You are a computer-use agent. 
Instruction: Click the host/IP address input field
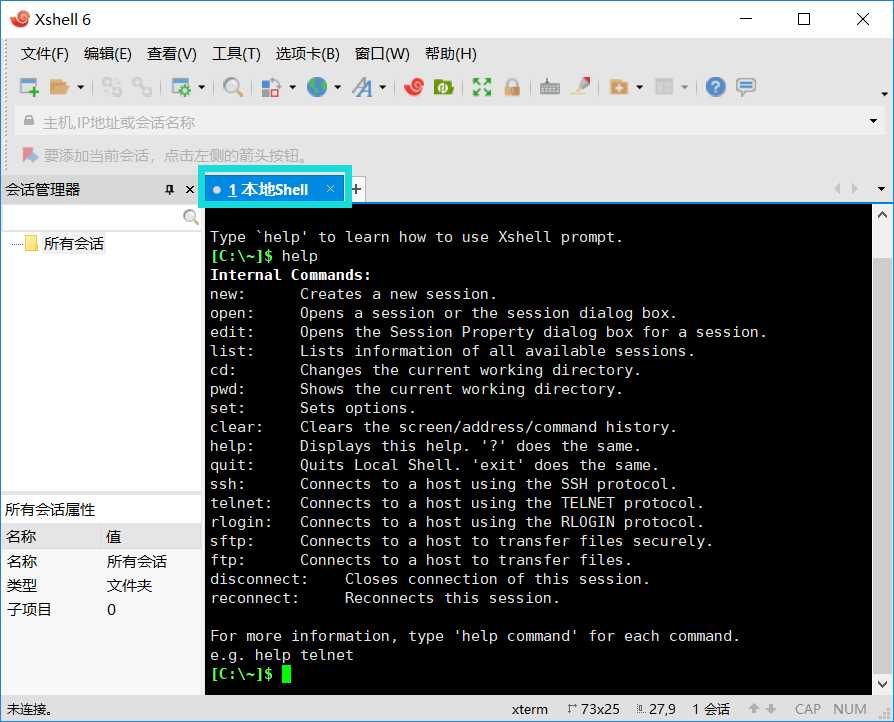point(450,121)
